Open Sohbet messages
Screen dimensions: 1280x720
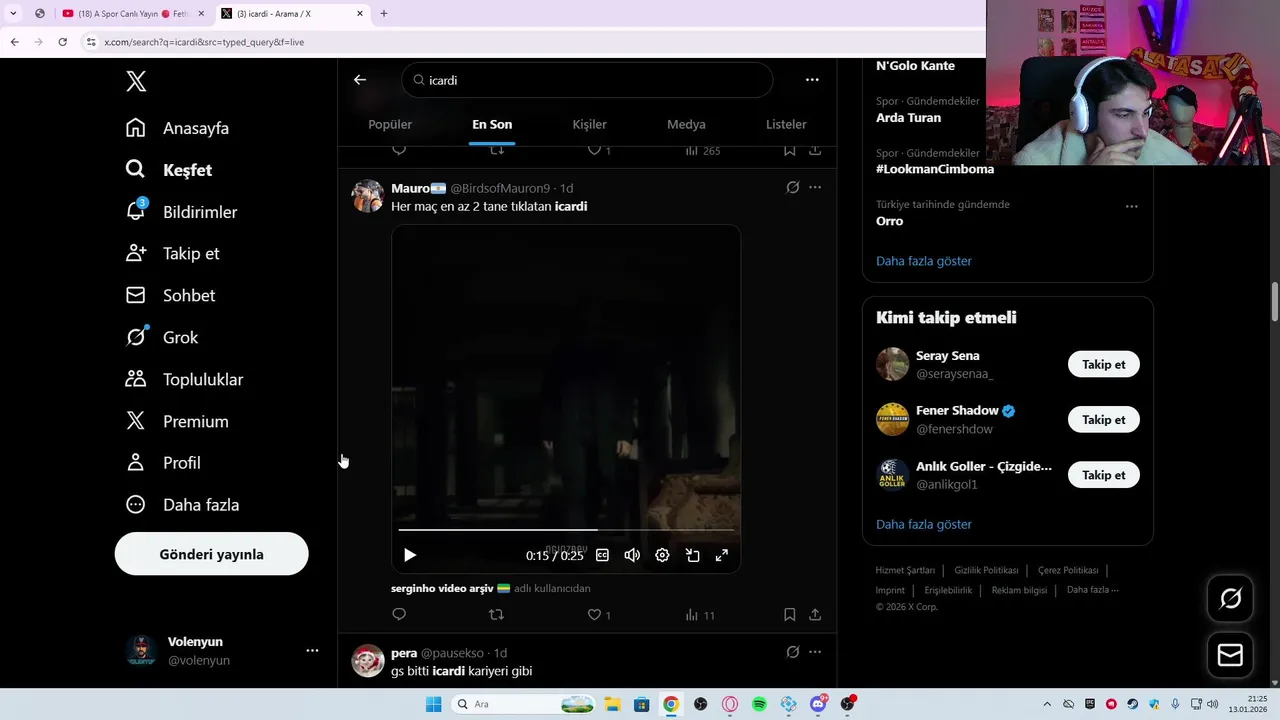pos(170,295)
